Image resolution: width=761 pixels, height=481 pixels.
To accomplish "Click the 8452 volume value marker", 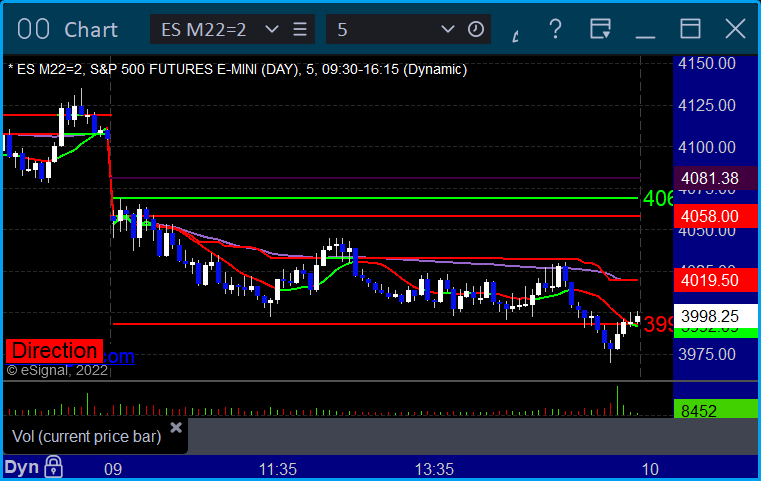I will tap(716, 410).
